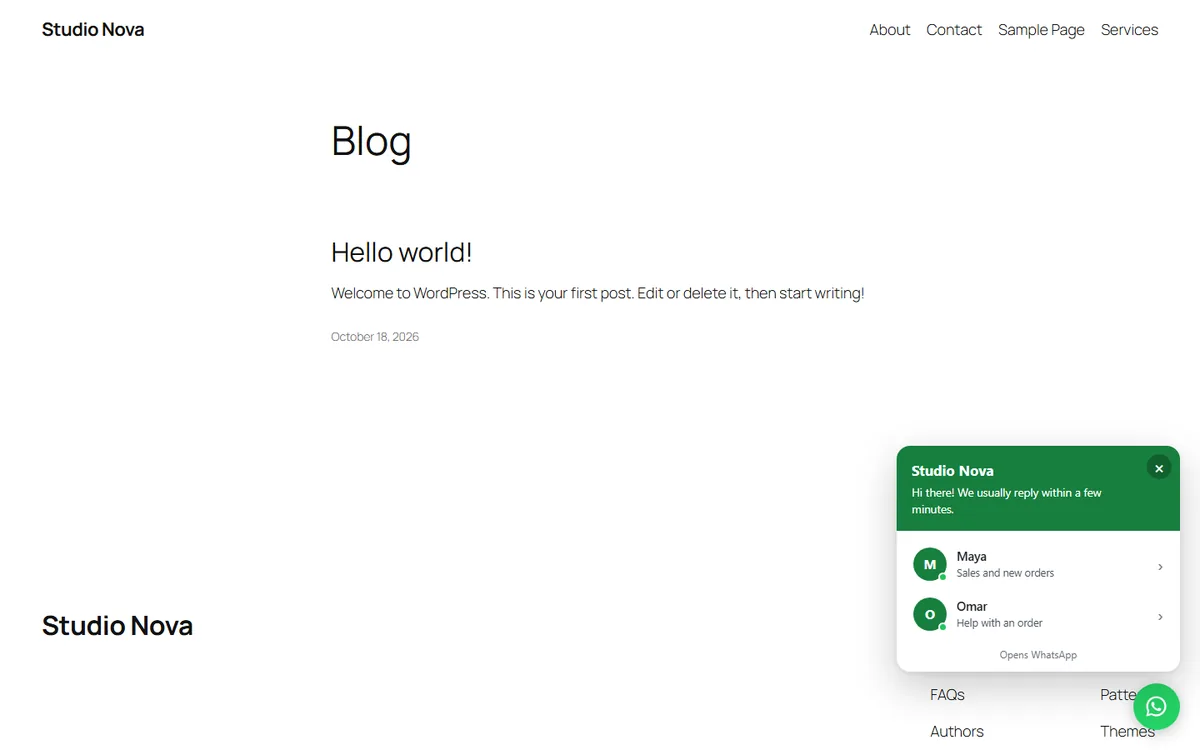Select Omar for help with an order
The width and height of the screenshot is (1200, 750).
1038,614
